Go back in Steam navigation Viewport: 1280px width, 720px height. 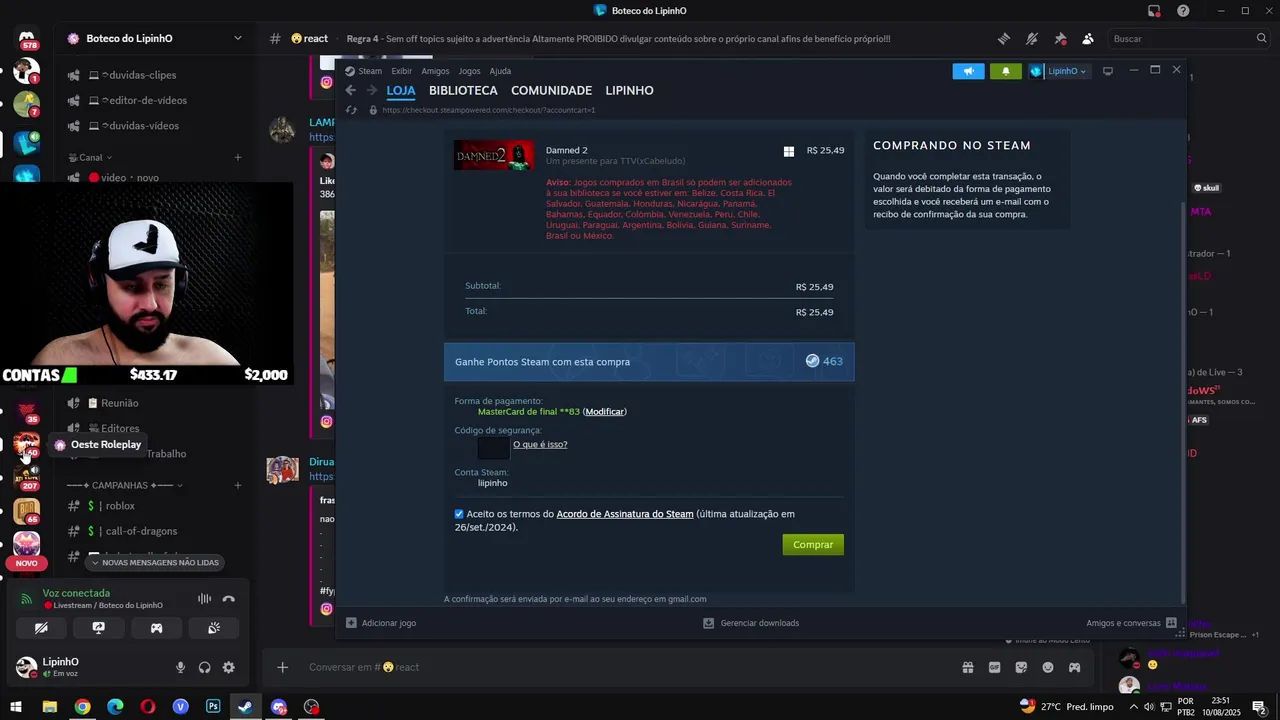[x=351, y=90]
